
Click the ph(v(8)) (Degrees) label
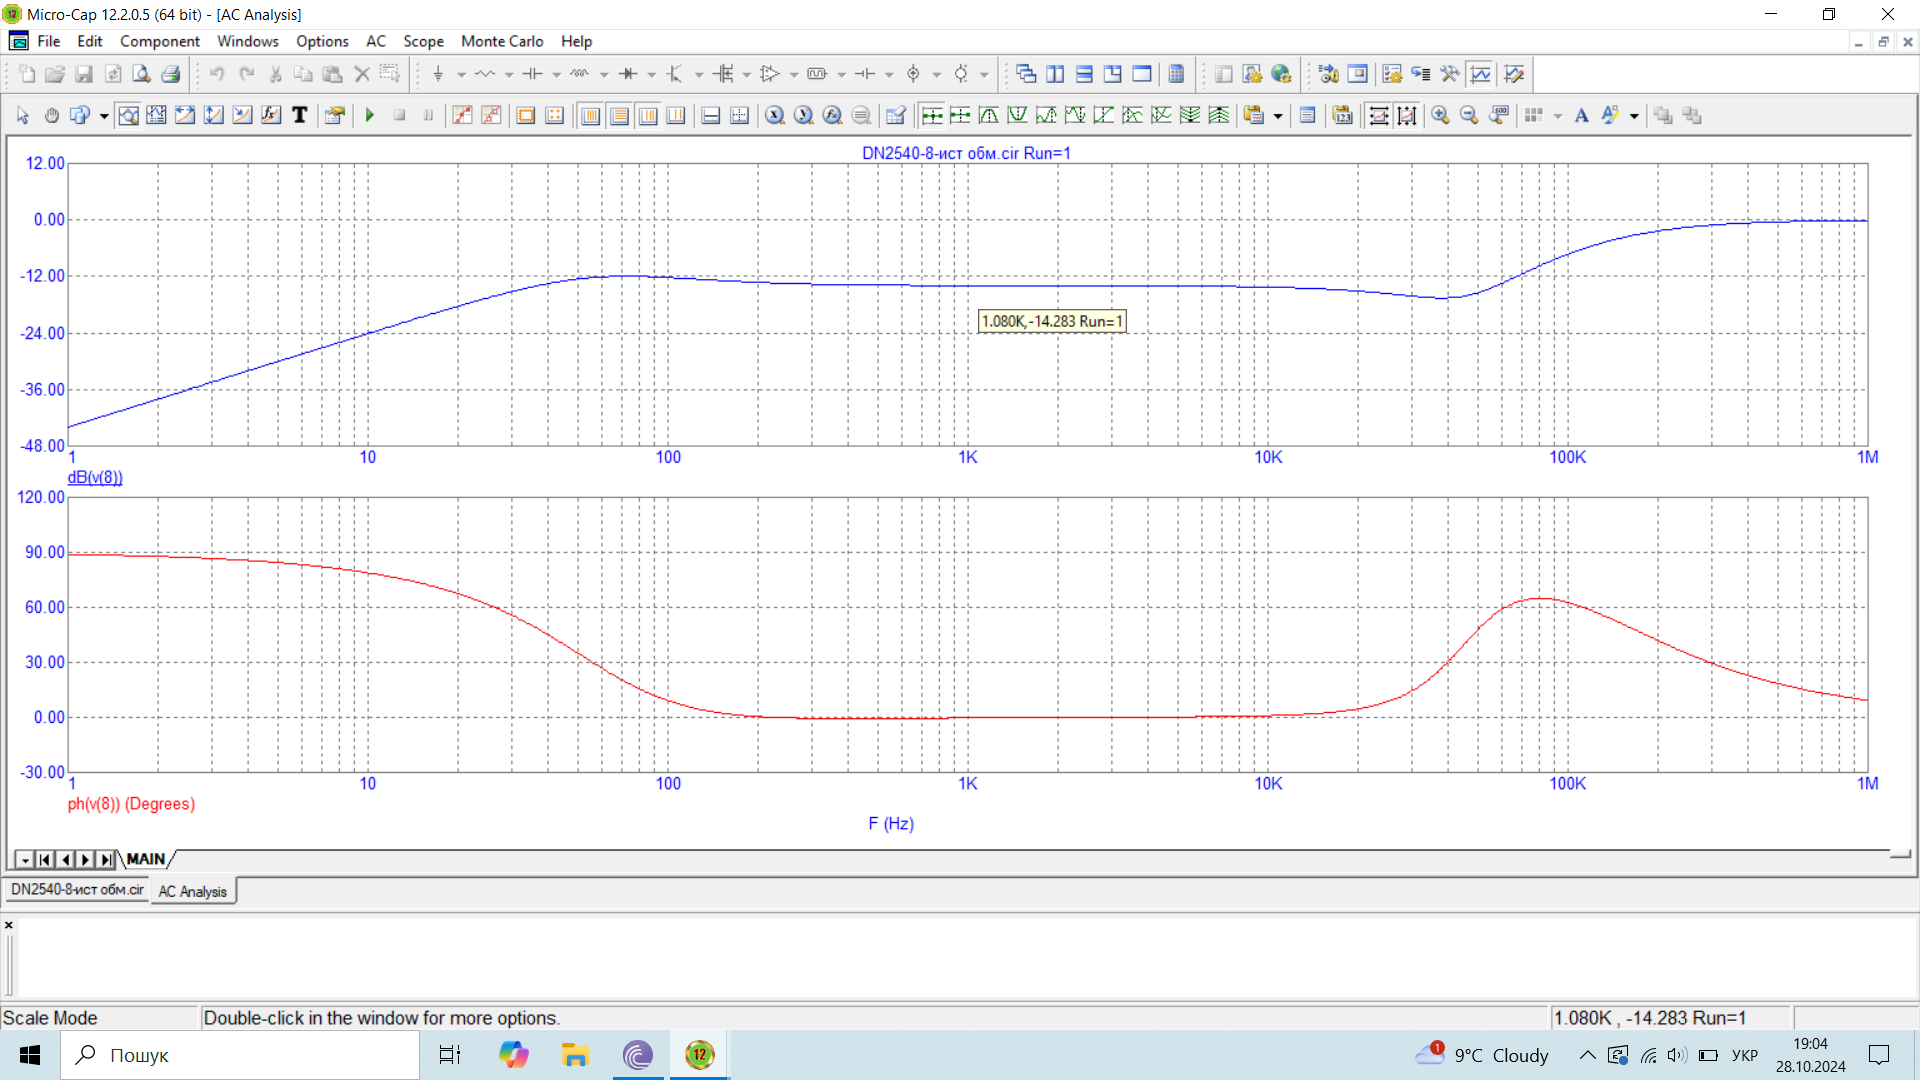pyautogui.click(x=131, y=804)
